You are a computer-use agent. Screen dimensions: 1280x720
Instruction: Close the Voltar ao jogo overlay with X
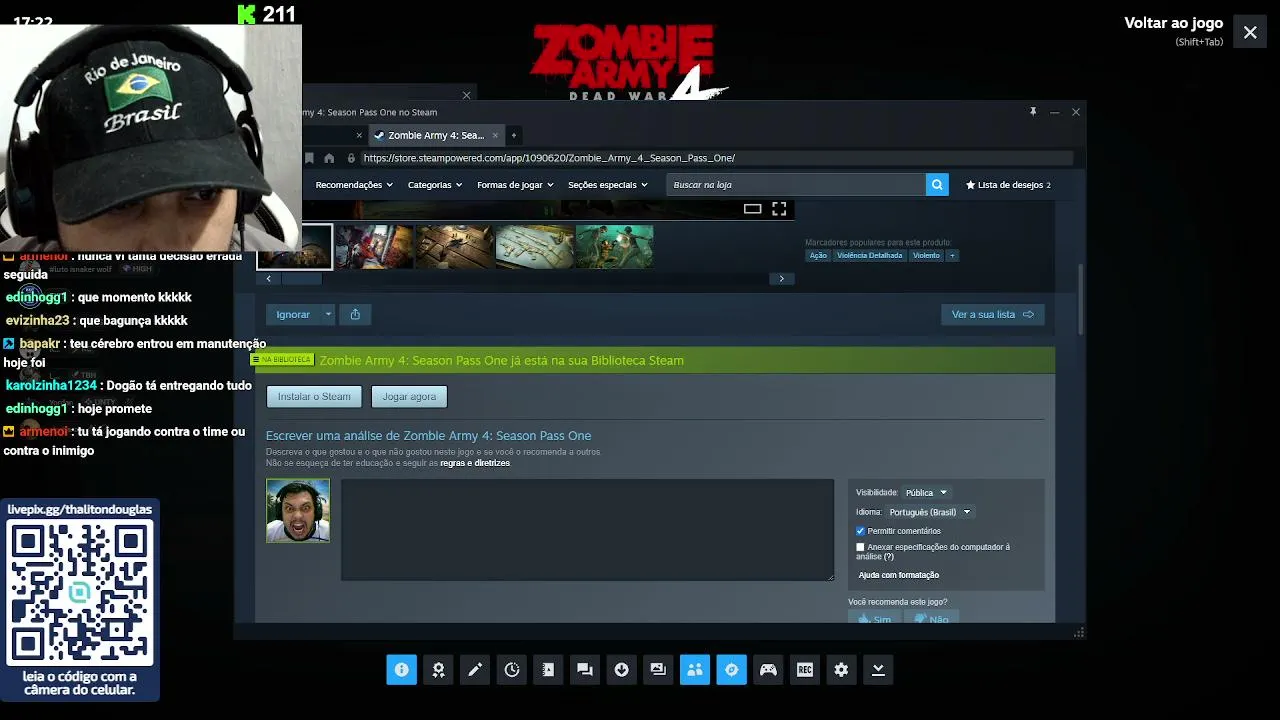[x=1250, y=32]
